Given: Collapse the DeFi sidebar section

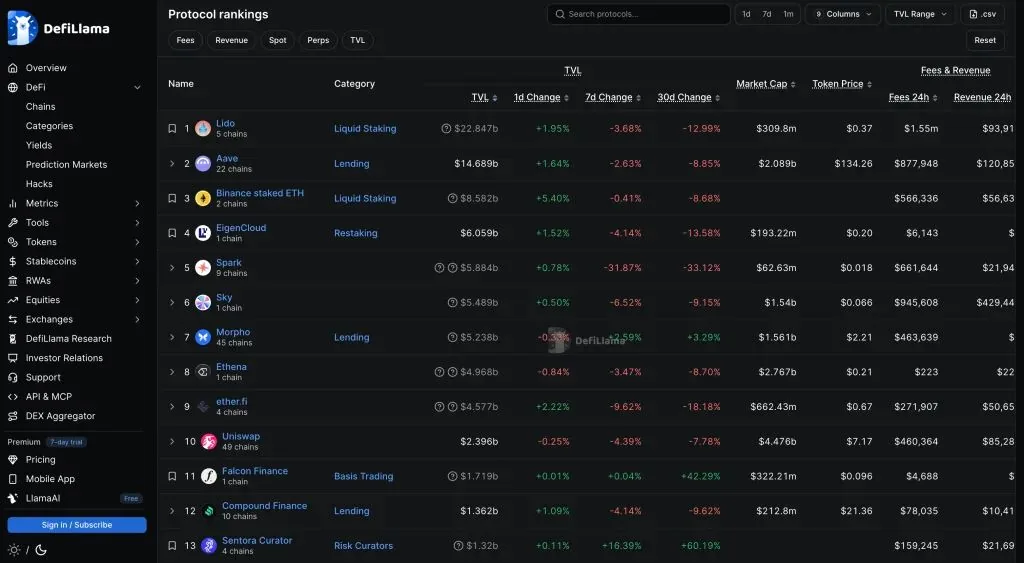Looking at the screenshot, I should tap(137, 88).
